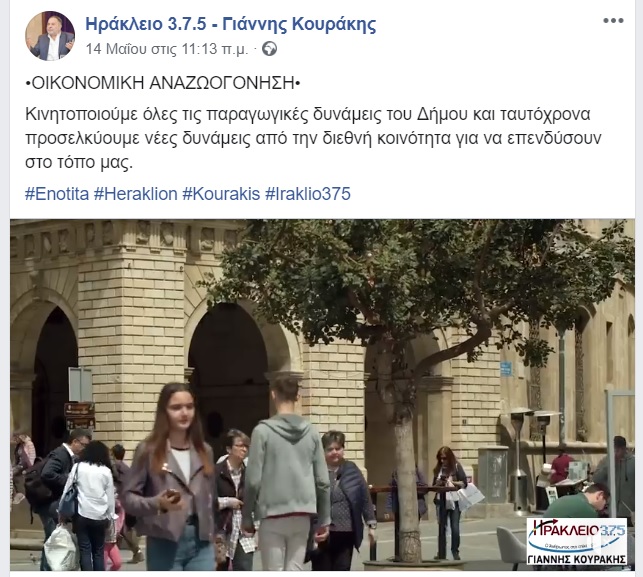
Task: Click the globe public-privacy icon
Action: tap(269, 49)
